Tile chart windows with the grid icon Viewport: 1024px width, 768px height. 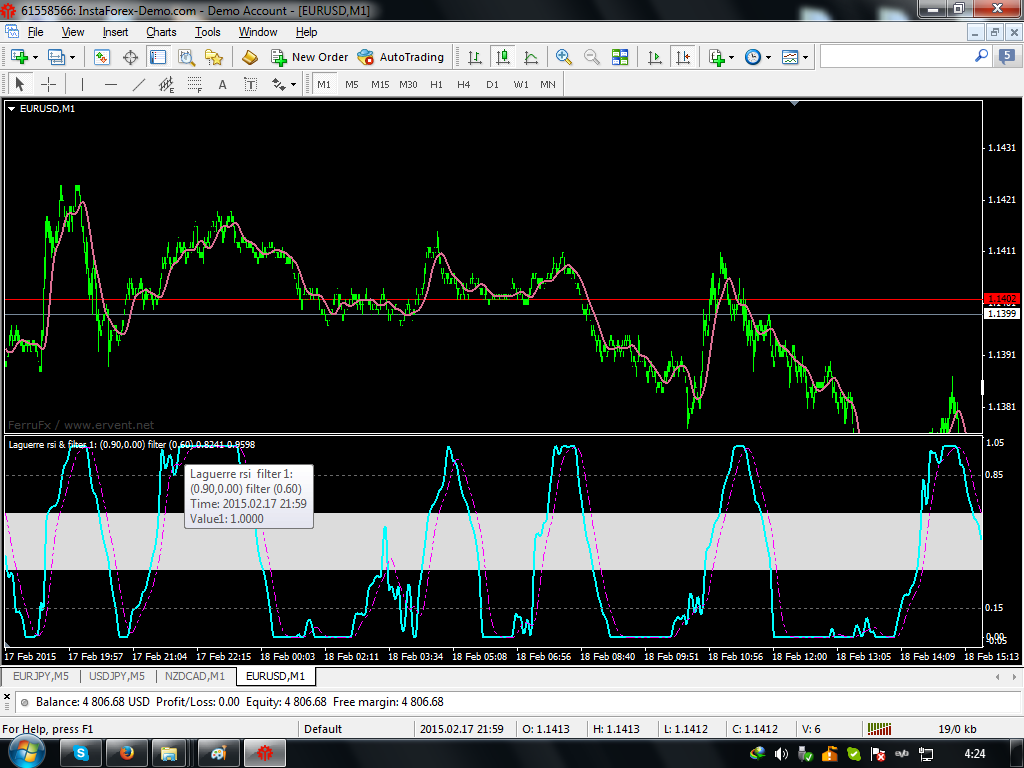pyautogui.click(x=620, y=57)
